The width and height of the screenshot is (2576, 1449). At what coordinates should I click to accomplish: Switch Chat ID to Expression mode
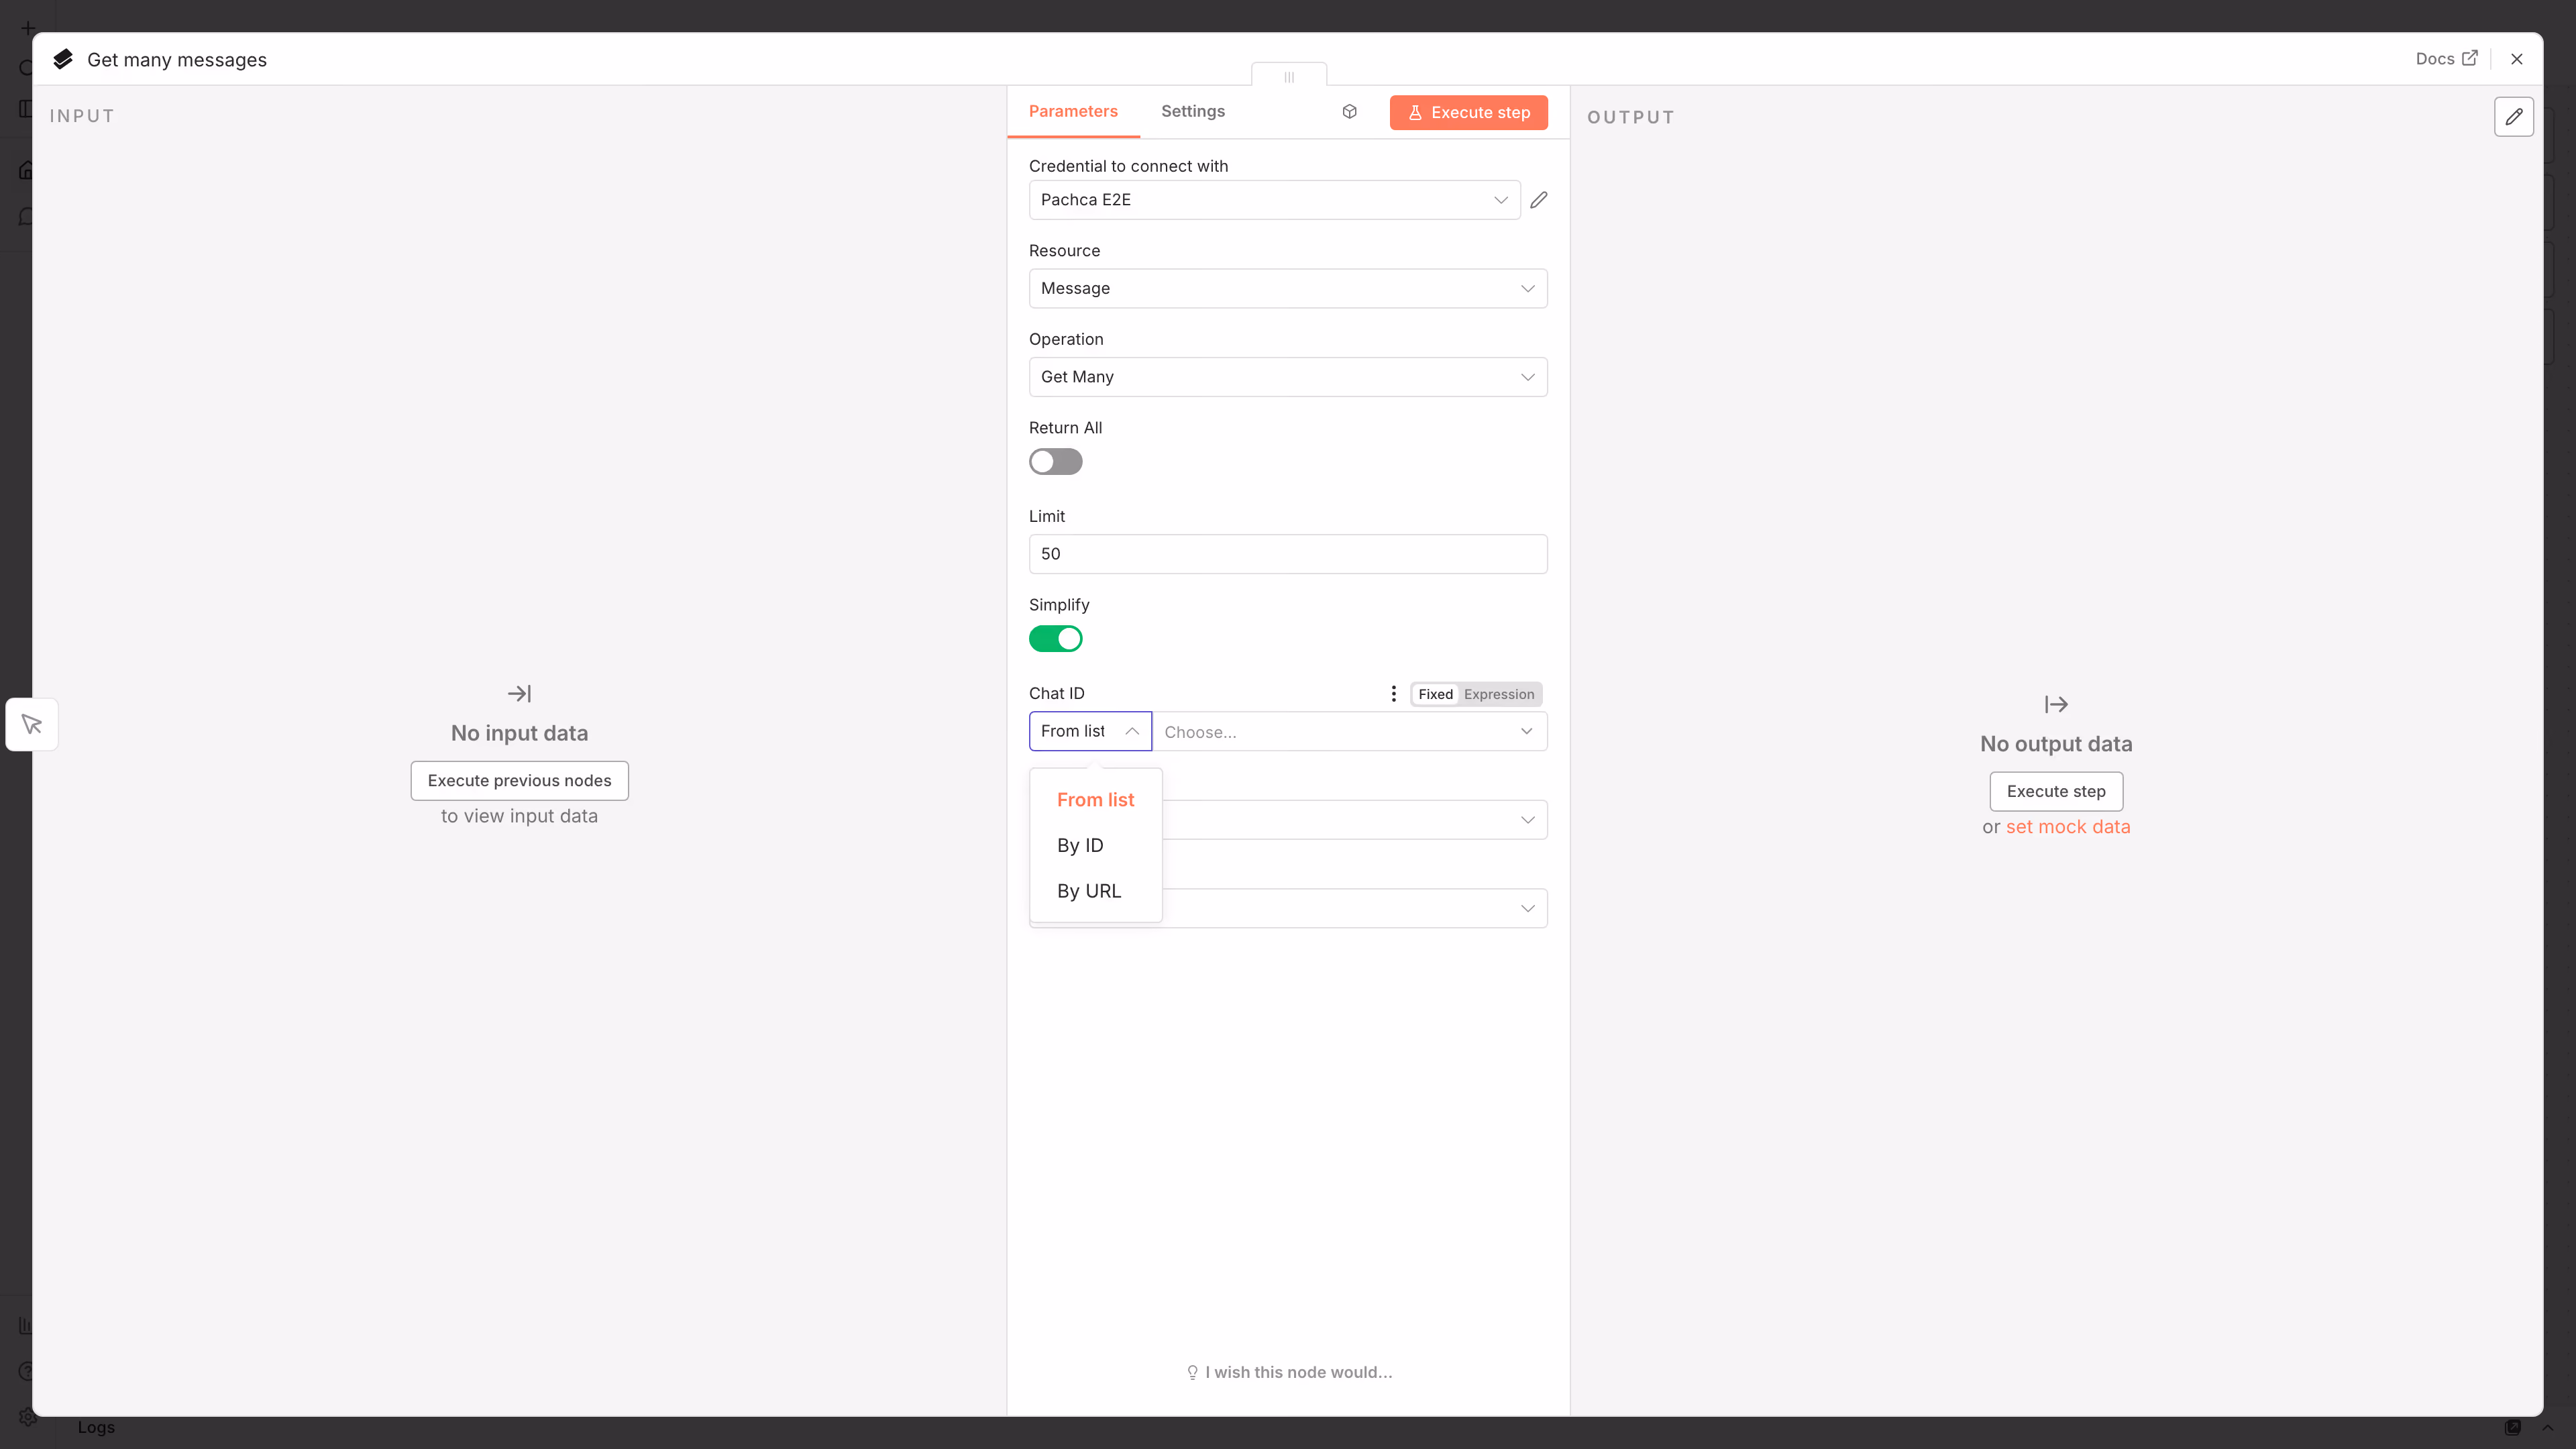tap(1498, 694)
